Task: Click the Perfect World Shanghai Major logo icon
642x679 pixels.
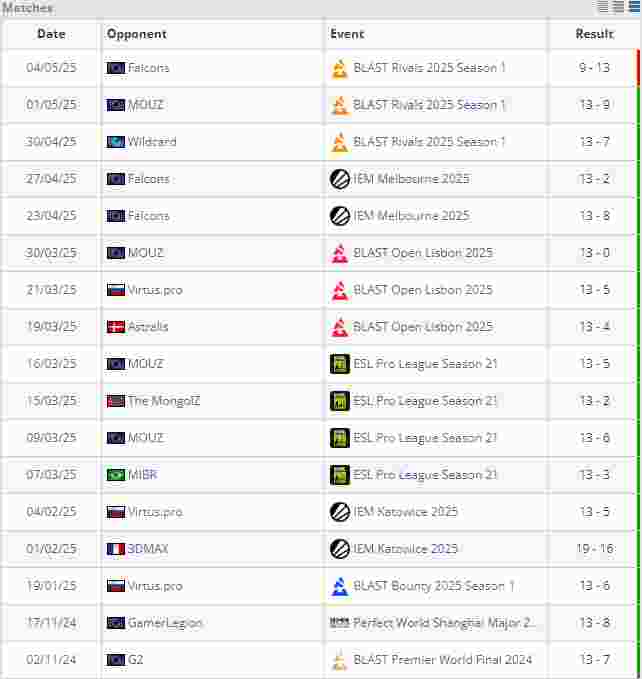Action: 340,623
